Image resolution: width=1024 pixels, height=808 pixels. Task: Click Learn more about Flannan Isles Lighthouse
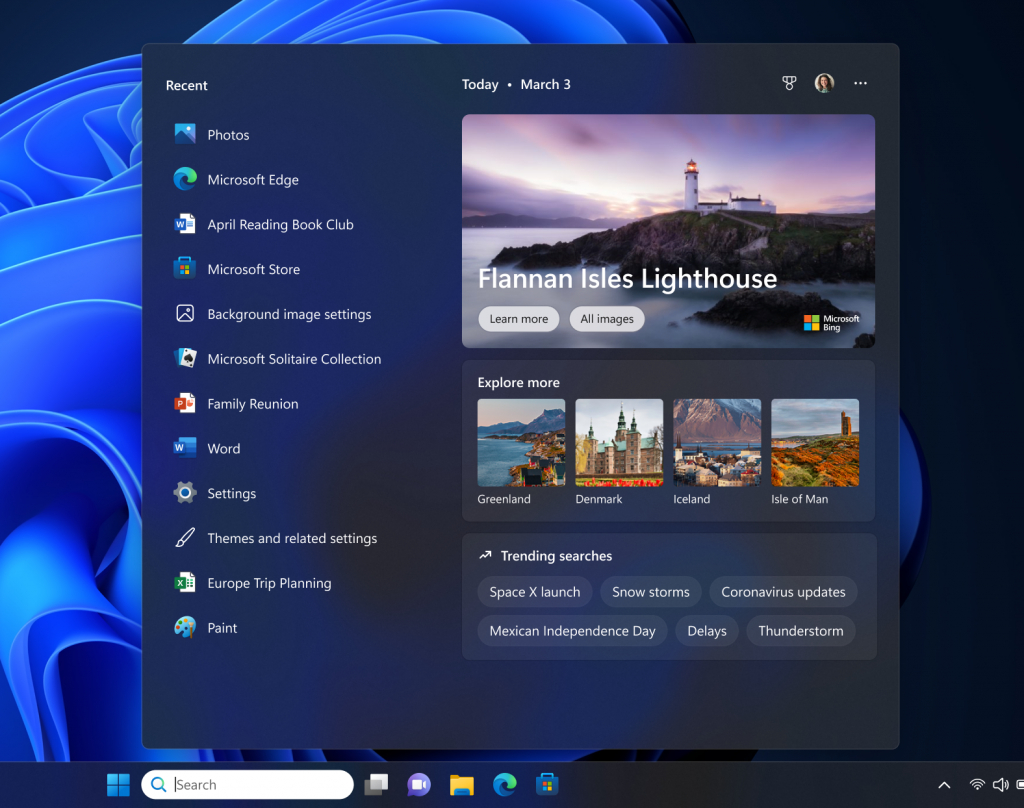click(x=518, y=318)
